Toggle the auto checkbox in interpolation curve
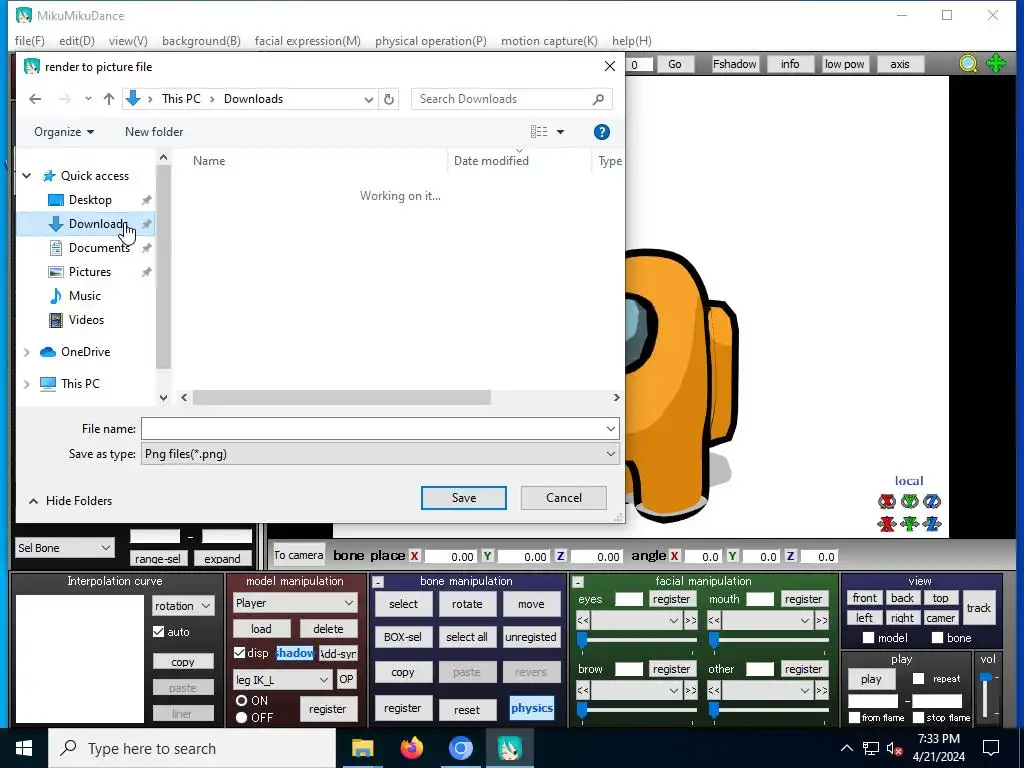The width and height of the screenshot is (1024, 768). pos(158,632)
